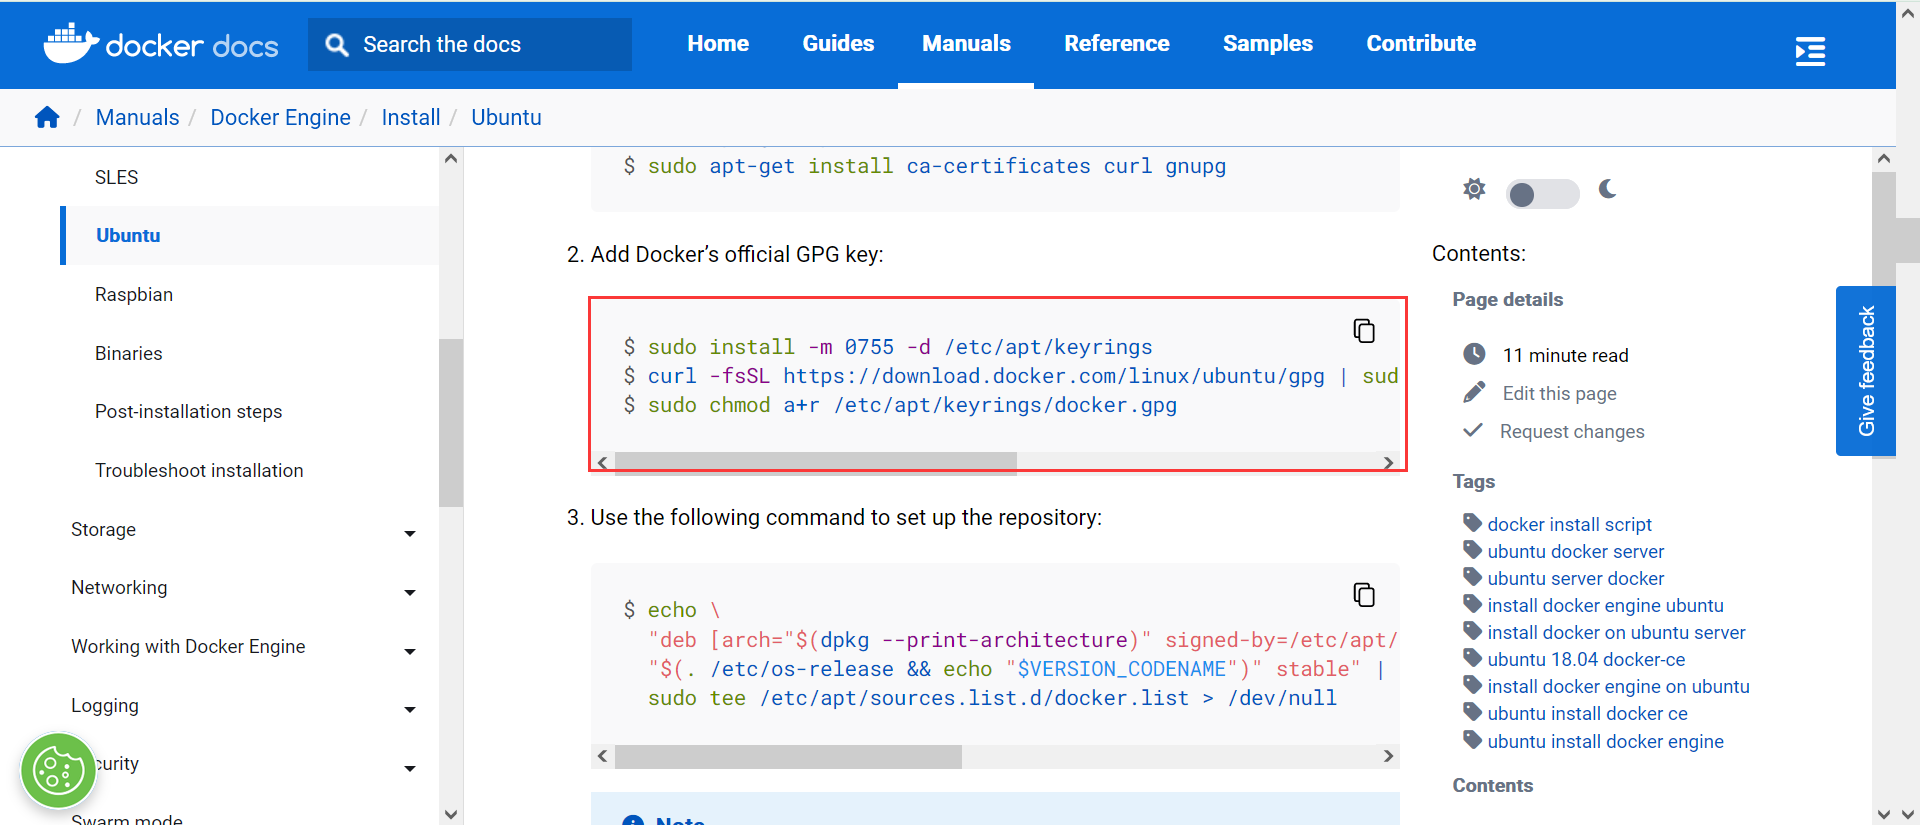The height and width of the screenshot is (825, 1920).
Task: Click the GPG code block horizontal scrollbar
Action: [815, 462]
